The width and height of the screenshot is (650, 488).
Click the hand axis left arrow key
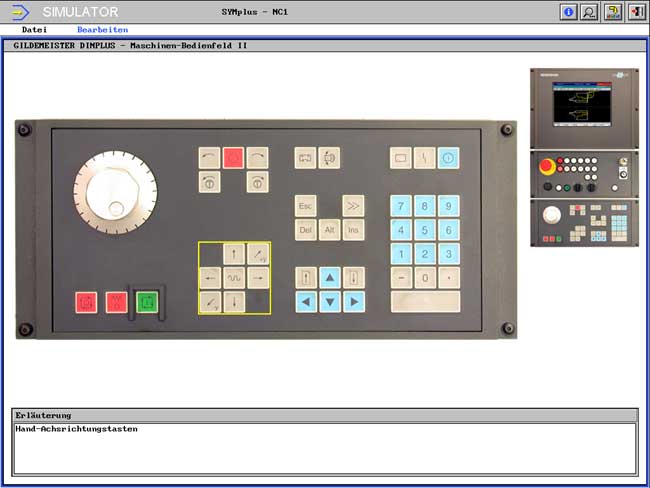[210, 278]
